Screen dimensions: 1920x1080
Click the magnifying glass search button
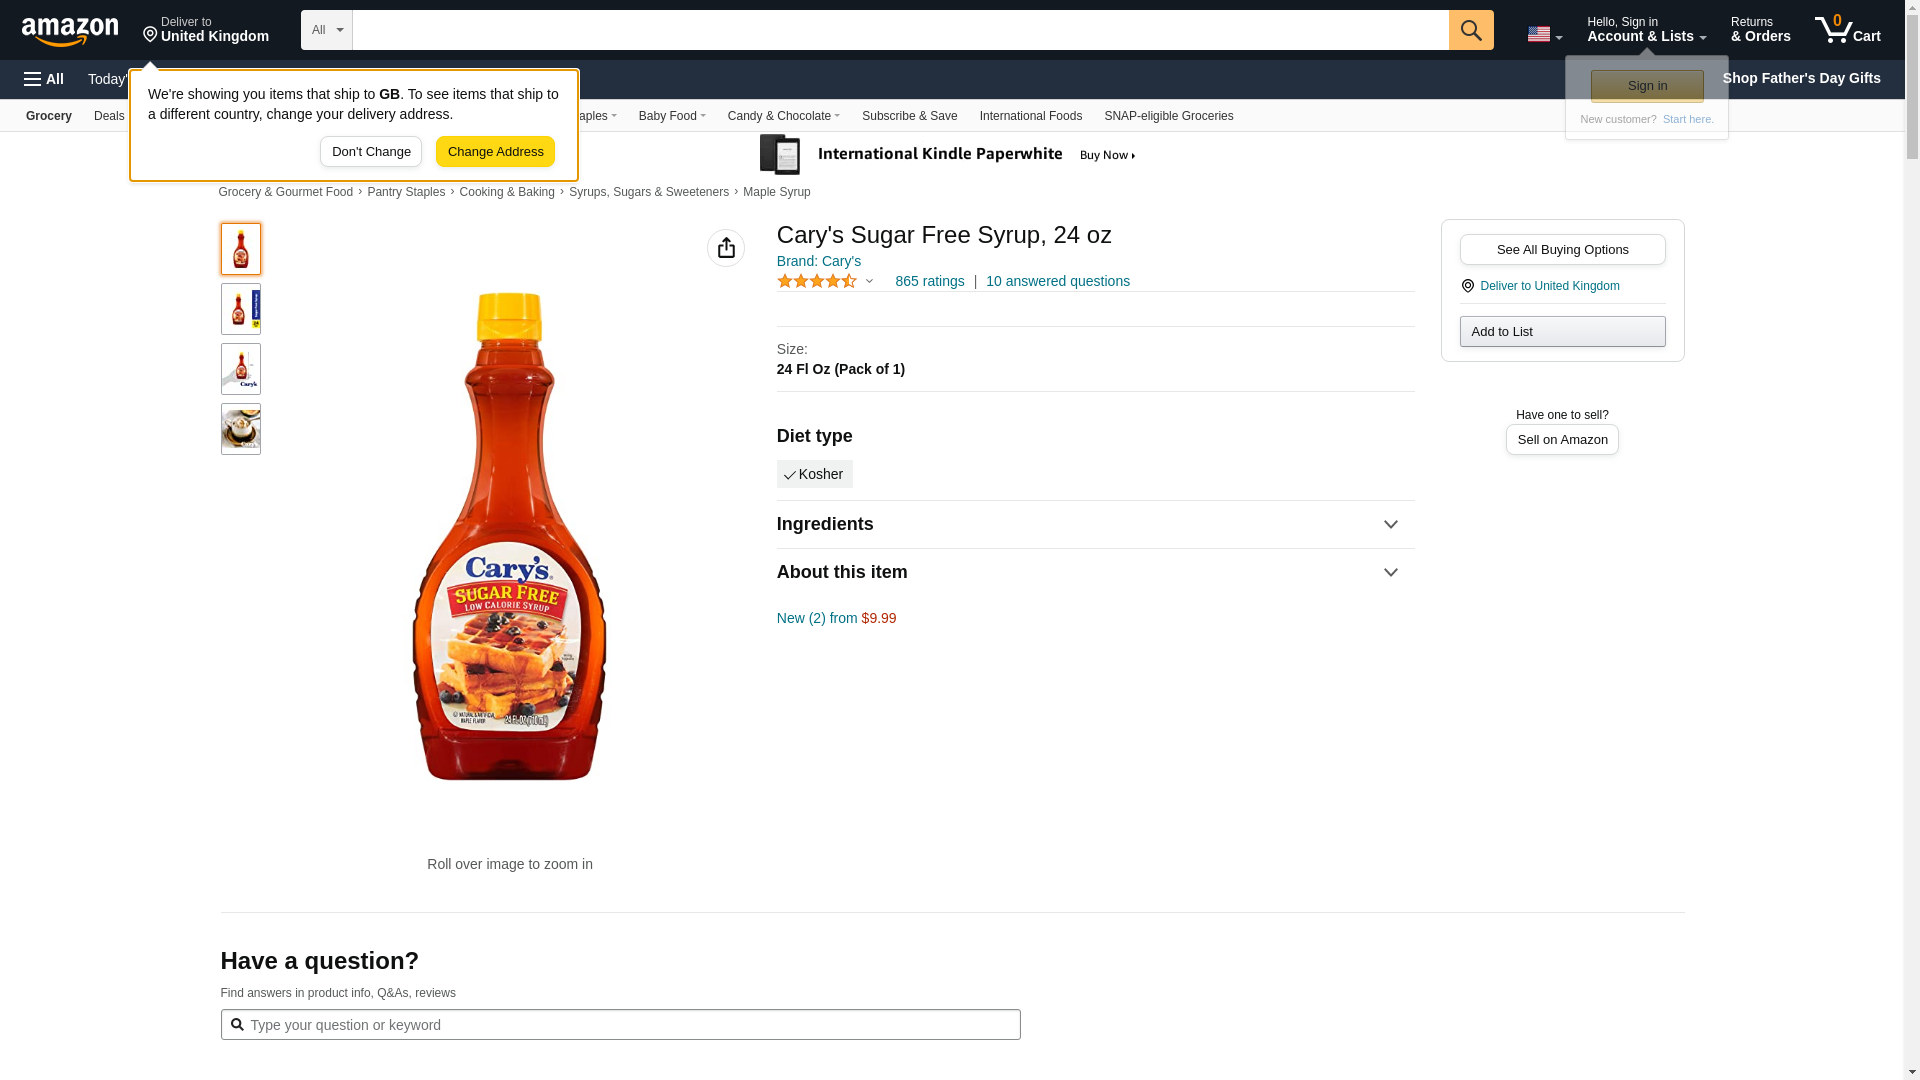1470,30
